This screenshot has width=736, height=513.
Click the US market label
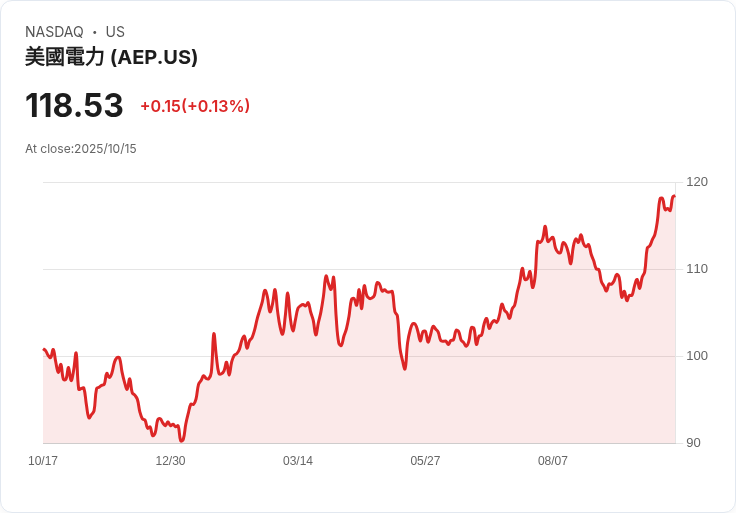coord(115,32)
